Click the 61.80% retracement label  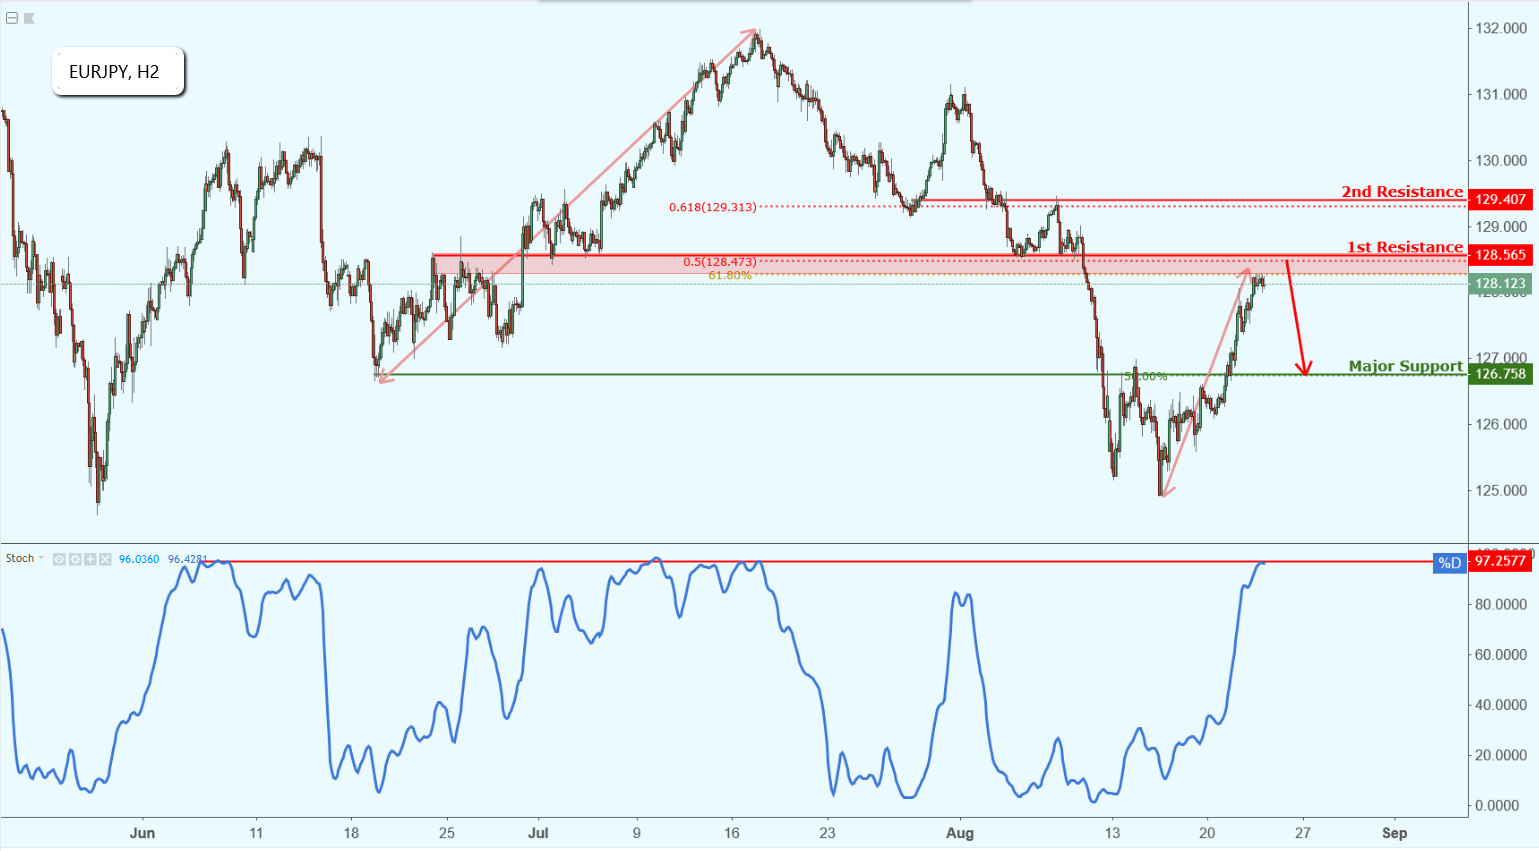(x=730, y=275)
